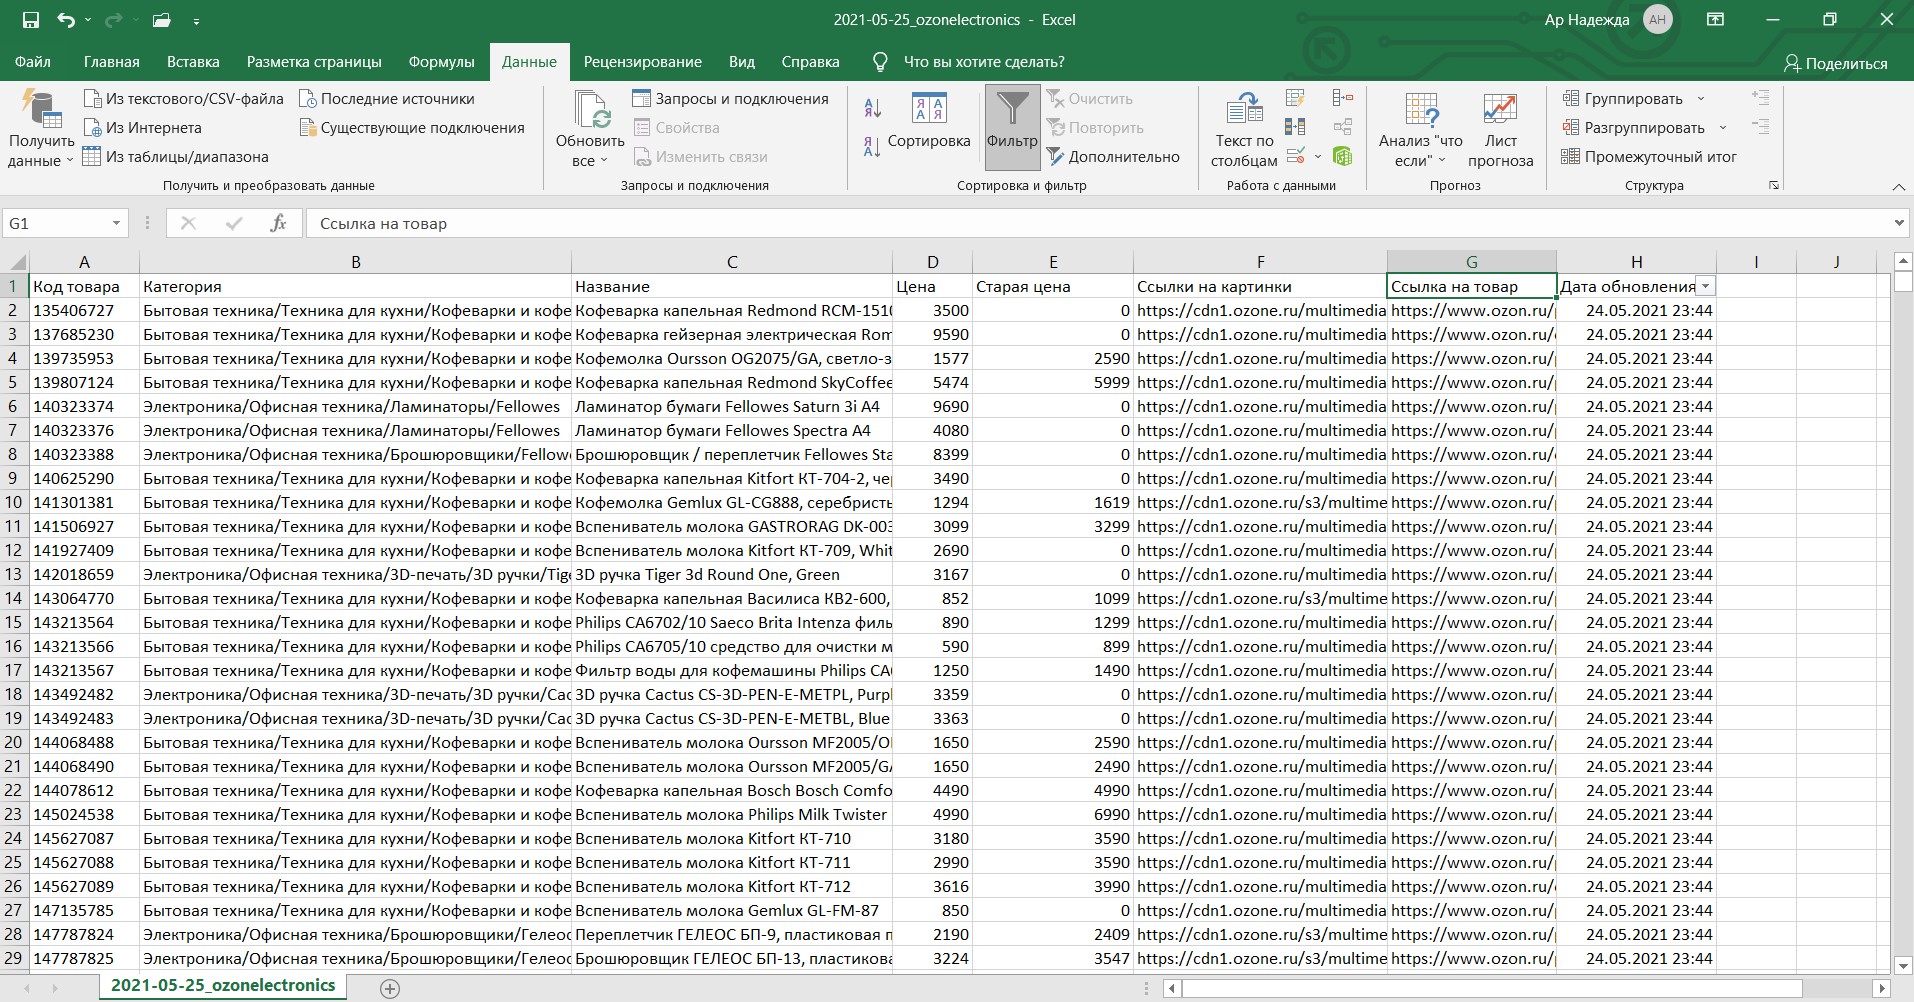Click Из текстового/CSV-файла button

[x=184, y=99]
